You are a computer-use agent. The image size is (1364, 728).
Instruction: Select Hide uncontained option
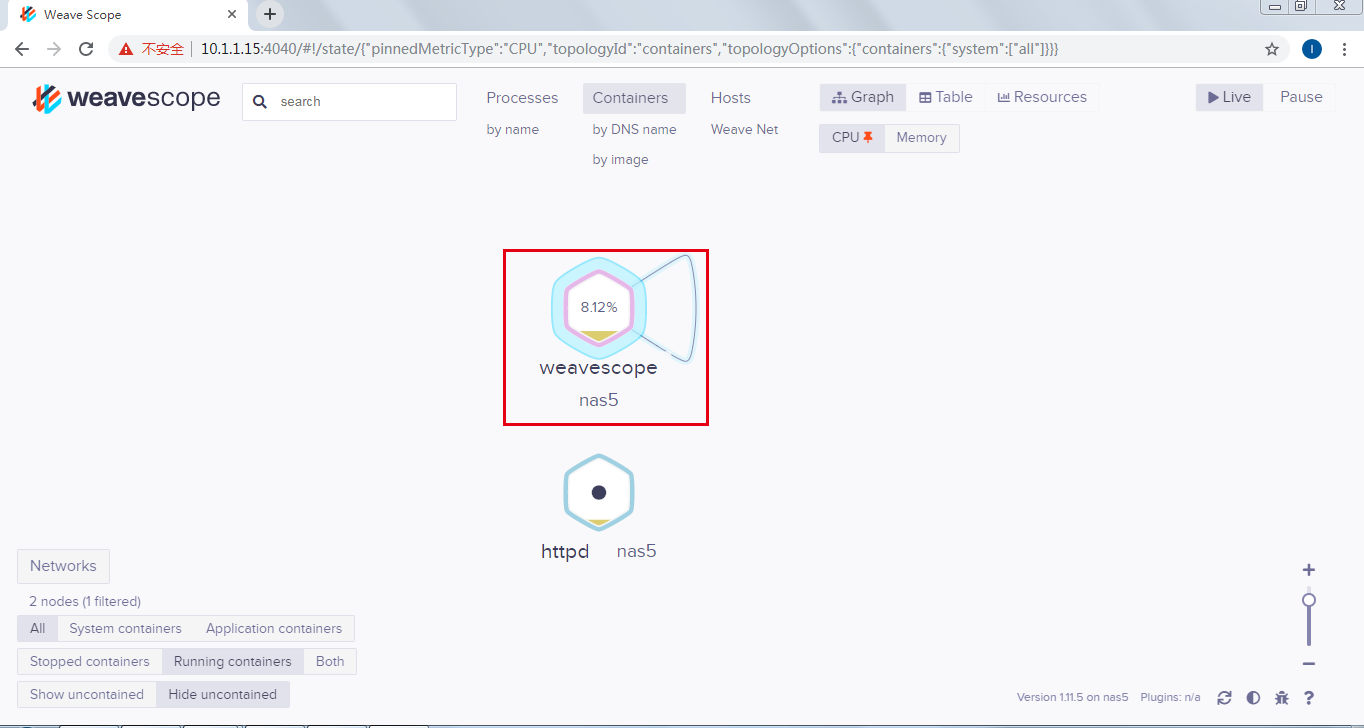(223, 695)
